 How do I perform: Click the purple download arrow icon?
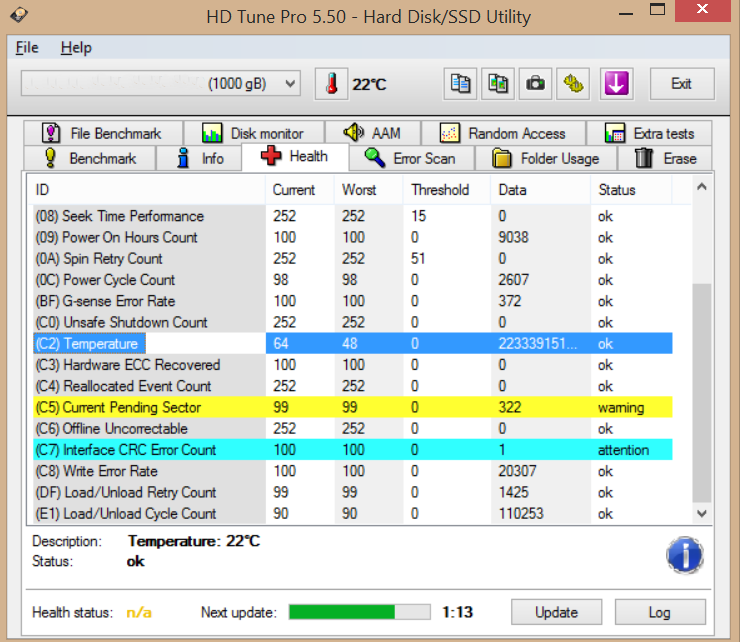(616, 84)
